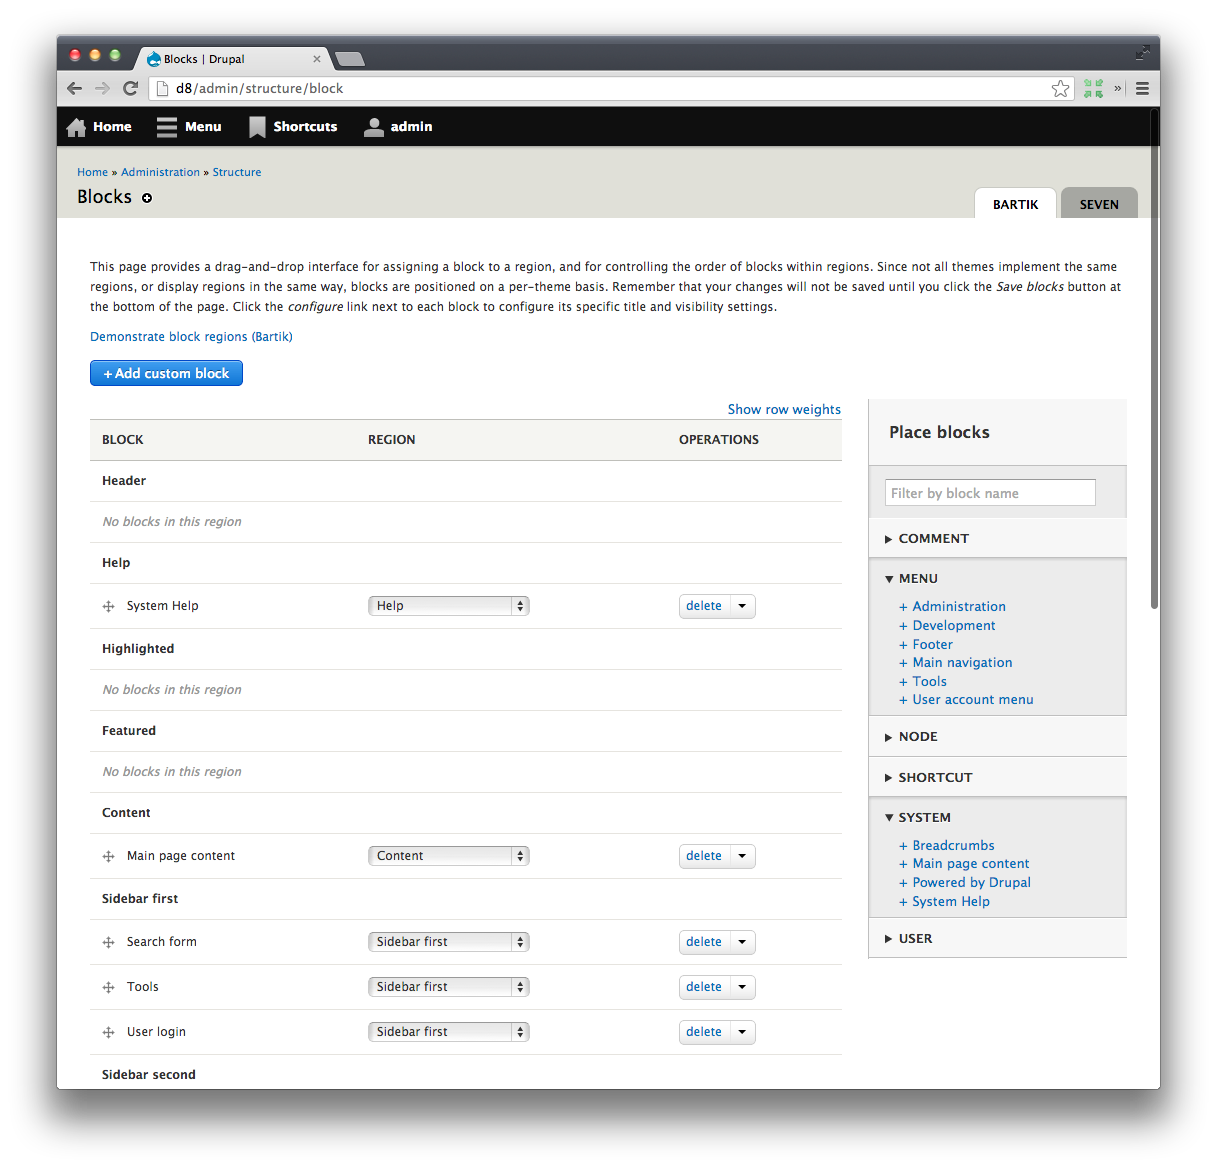Image resolution: width=1217 pixels, height=1168 pixels.
Task: Collapse the SYSTEM category
Action: (x=997, y=817)
